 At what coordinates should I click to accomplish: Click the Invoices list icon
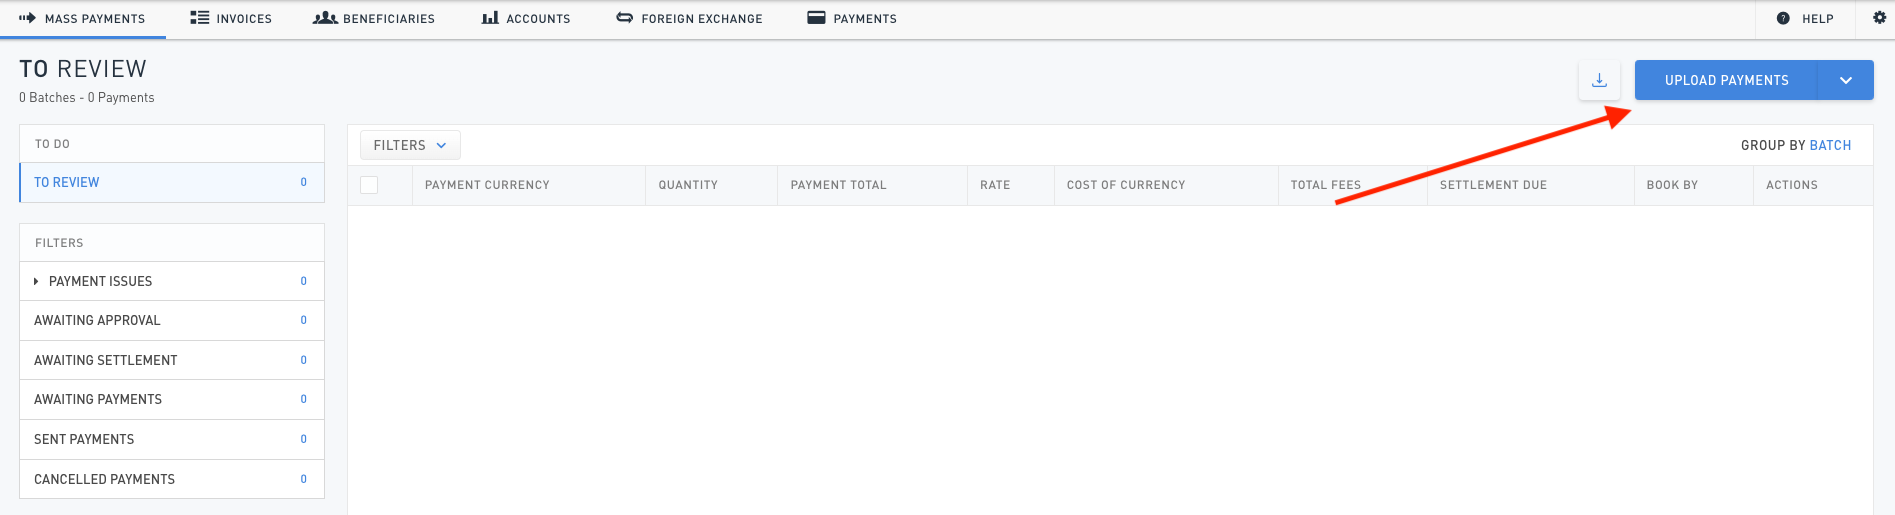coord(200,18)
